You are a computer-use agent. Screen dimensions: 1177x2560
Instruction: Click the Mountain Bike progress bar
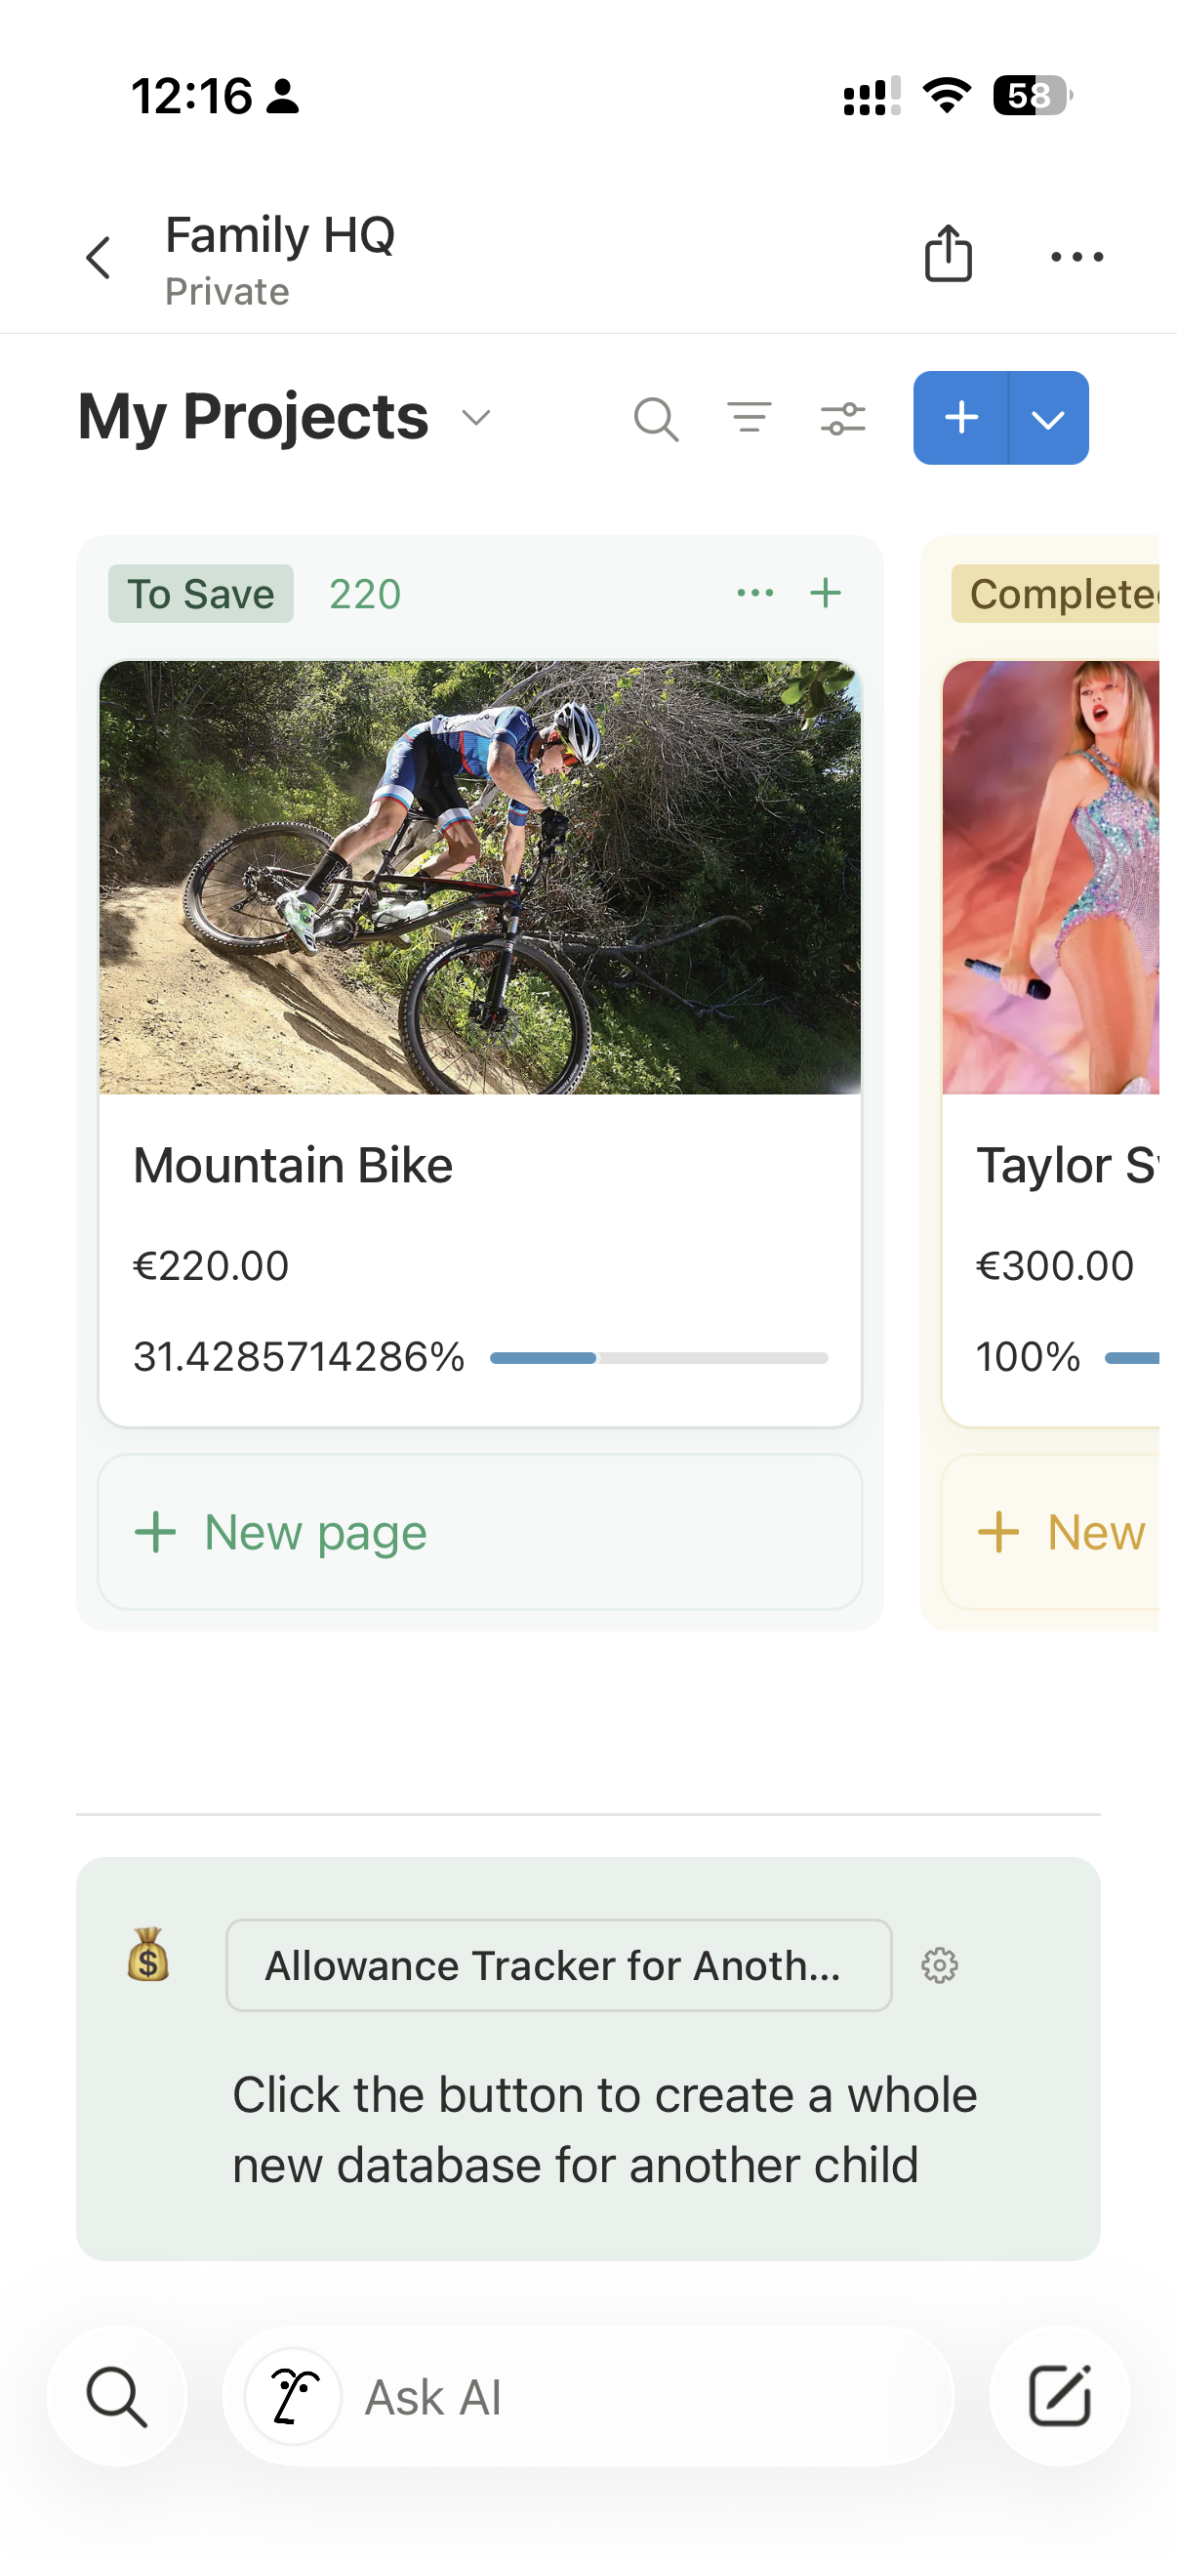(658, 1358)
